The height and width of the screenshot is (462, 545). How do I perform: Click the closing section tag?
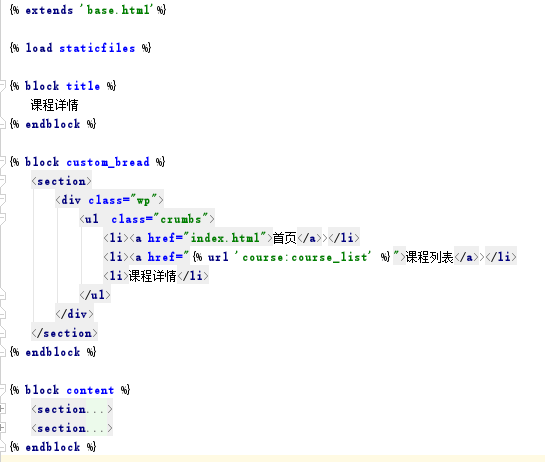click(x=64, y=333)
